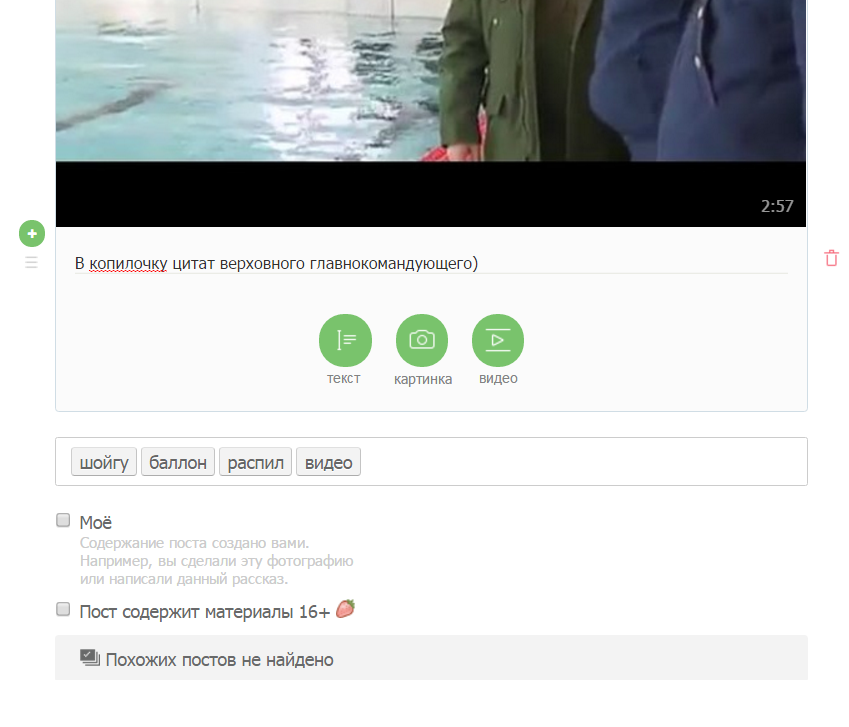Click the green plus add-block icon
The width and height of the screenshot is (849, 727).
32,234
